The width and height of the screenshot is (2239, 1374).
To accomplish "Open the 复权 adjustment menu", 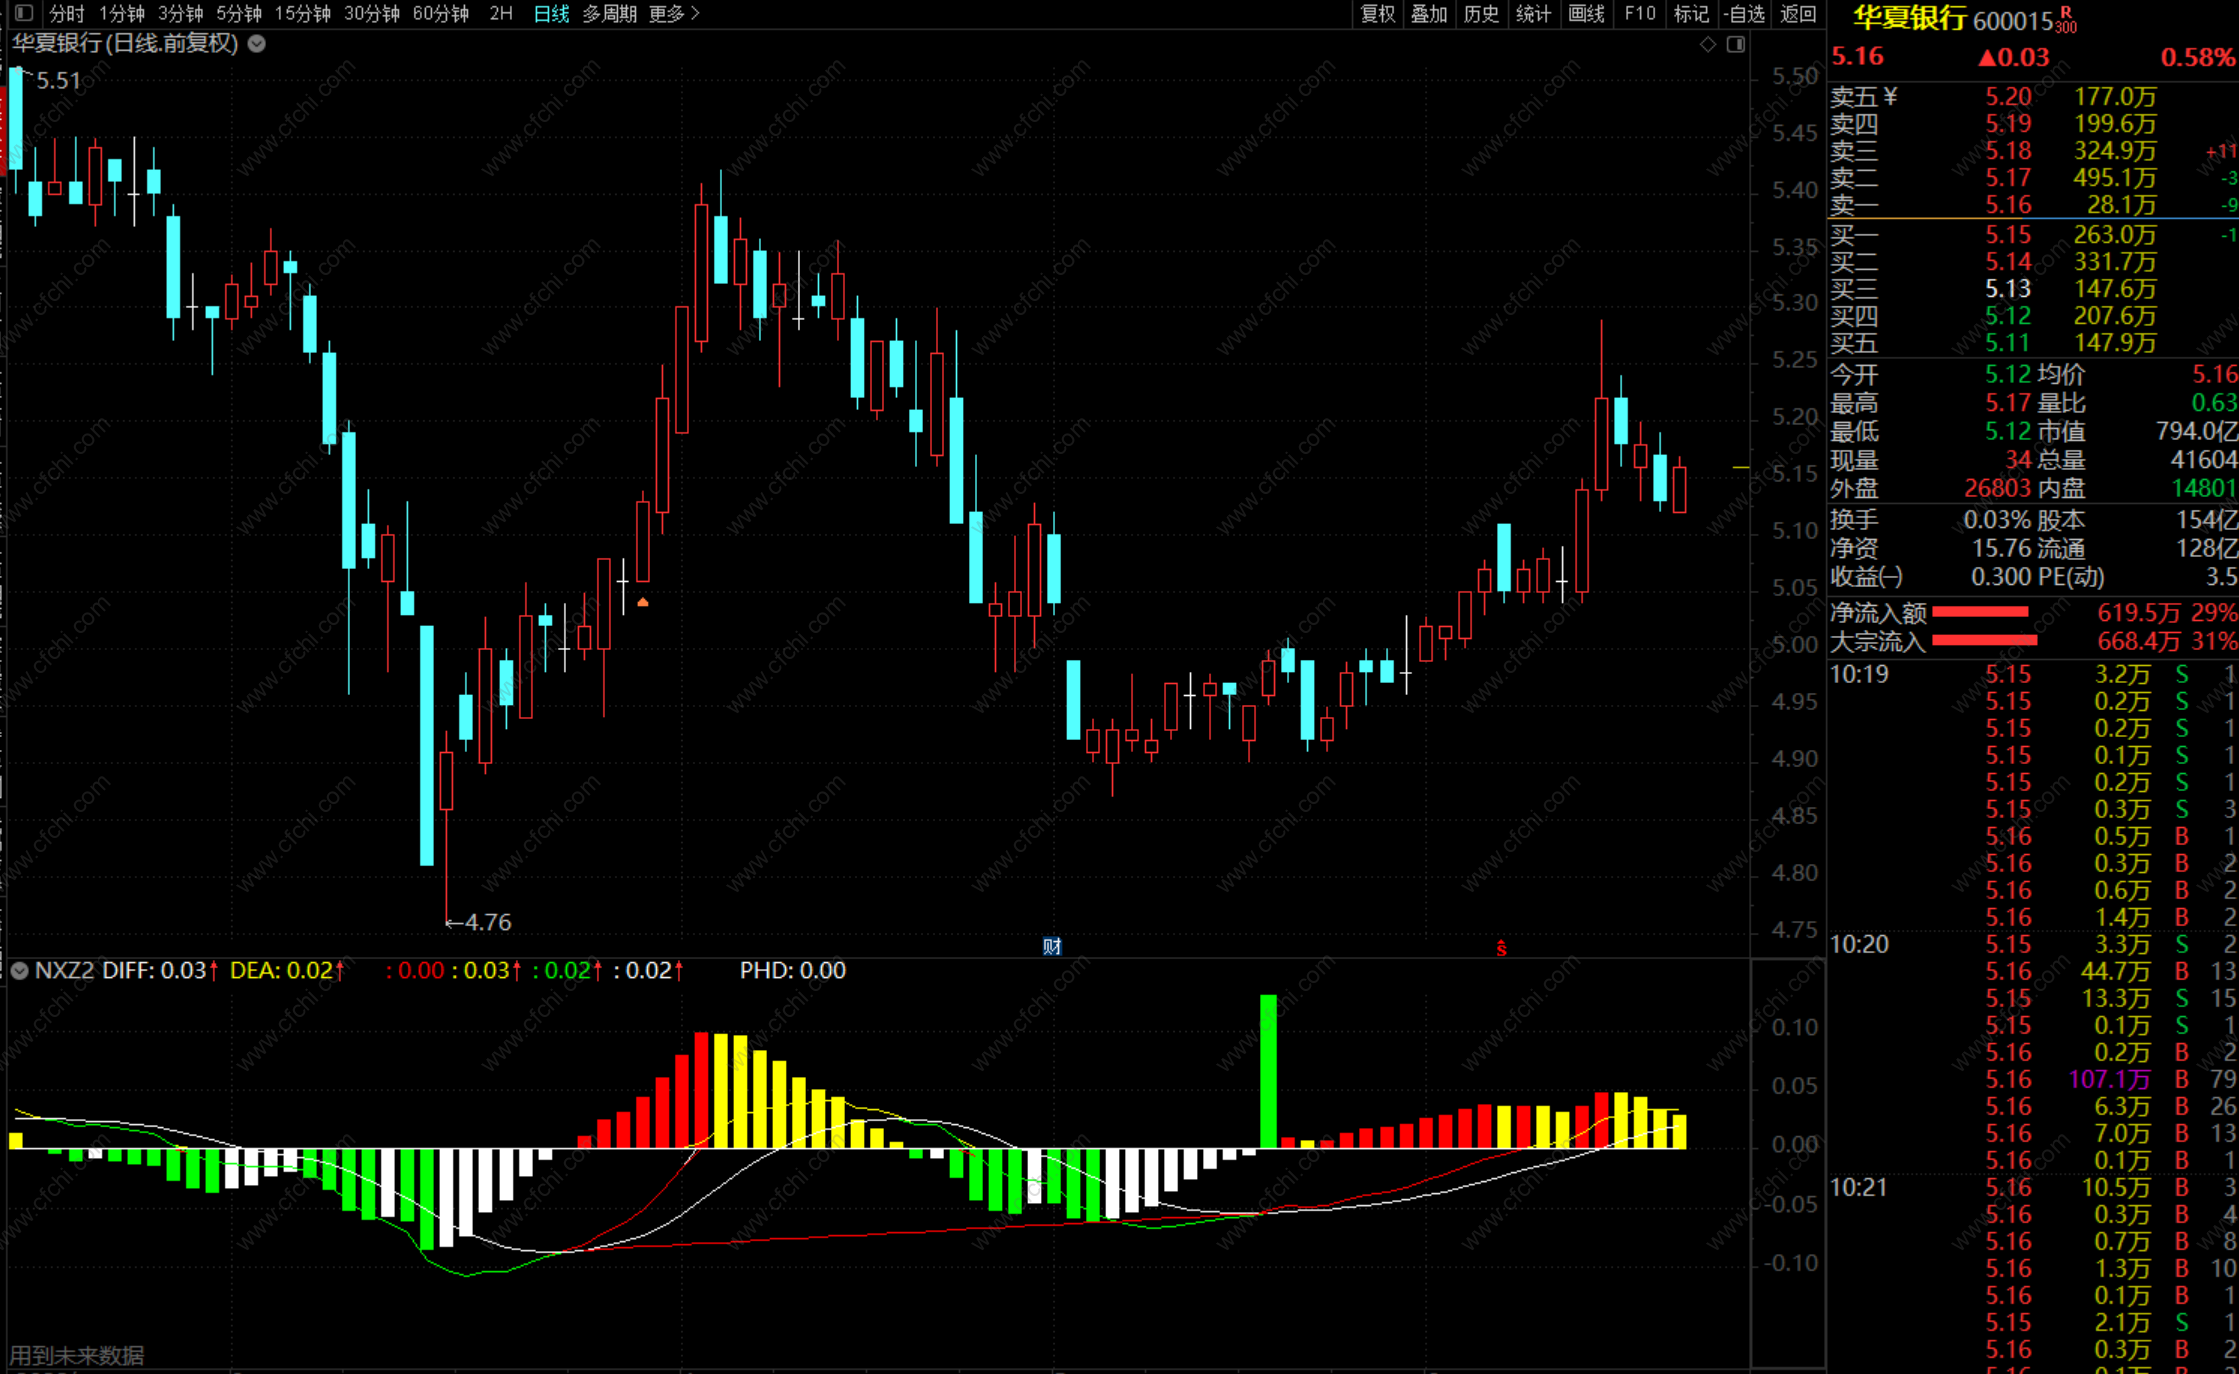I will point(1378,13).
